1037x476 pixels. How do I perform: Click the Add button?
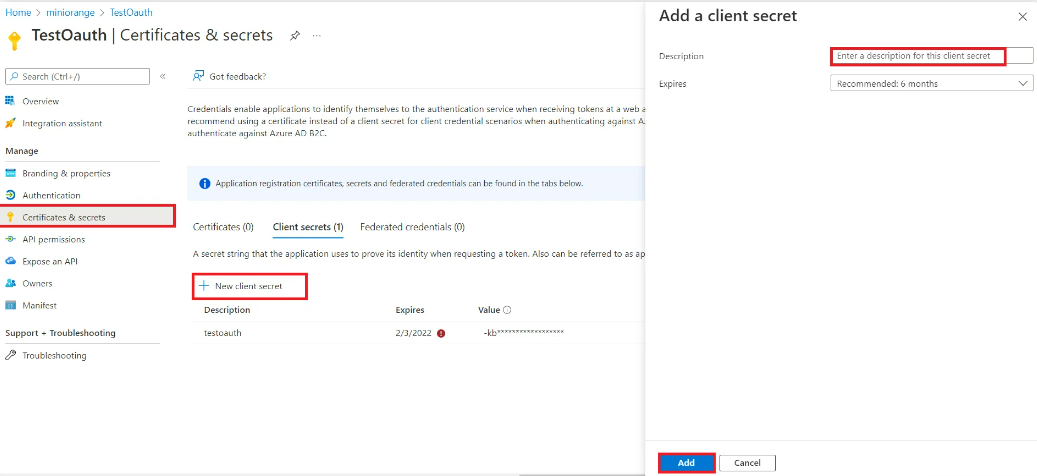(x=686, y=463)
